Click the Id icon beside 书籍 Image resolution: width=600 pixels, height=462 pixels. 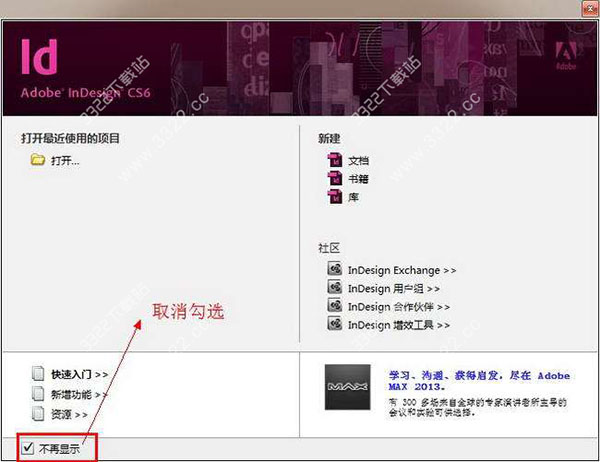[x=335, y=178]
